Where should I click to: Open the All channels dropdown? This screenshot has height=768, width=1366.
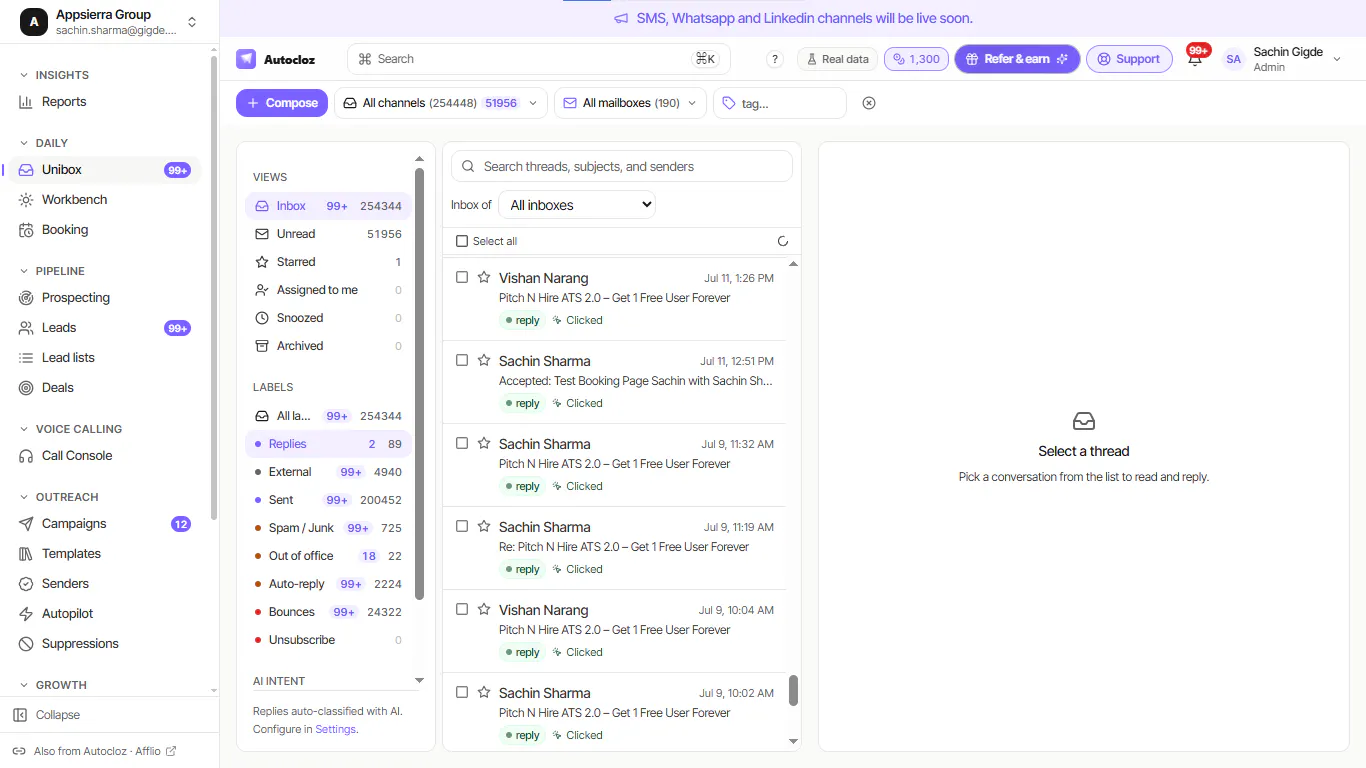click(x=440, y=103)
